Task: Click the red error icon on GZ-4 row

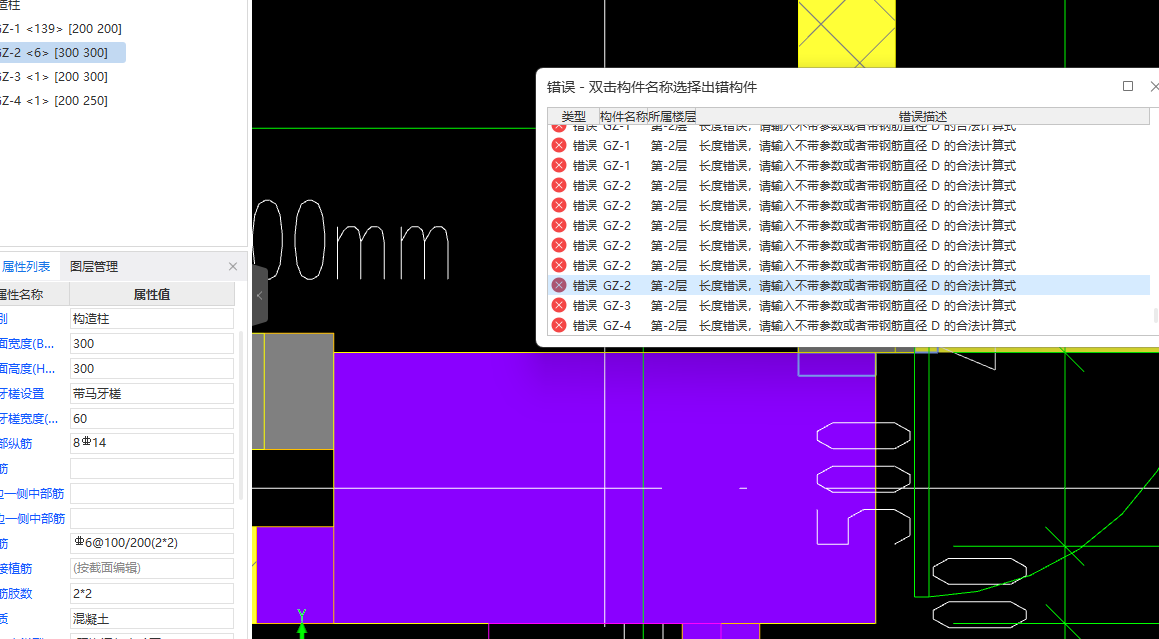Action: point(559,325)
